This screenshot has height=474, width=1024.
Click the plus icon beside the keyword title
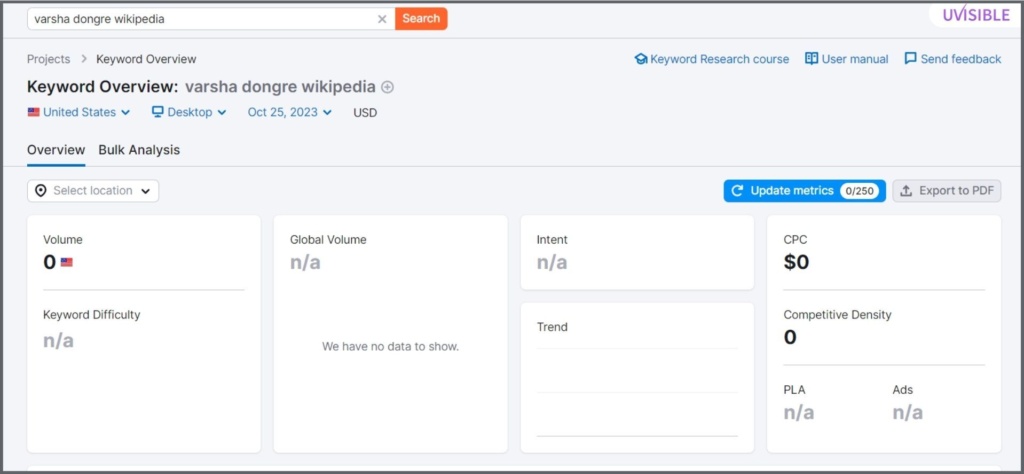pyautogui.click(x=387, y=87)
